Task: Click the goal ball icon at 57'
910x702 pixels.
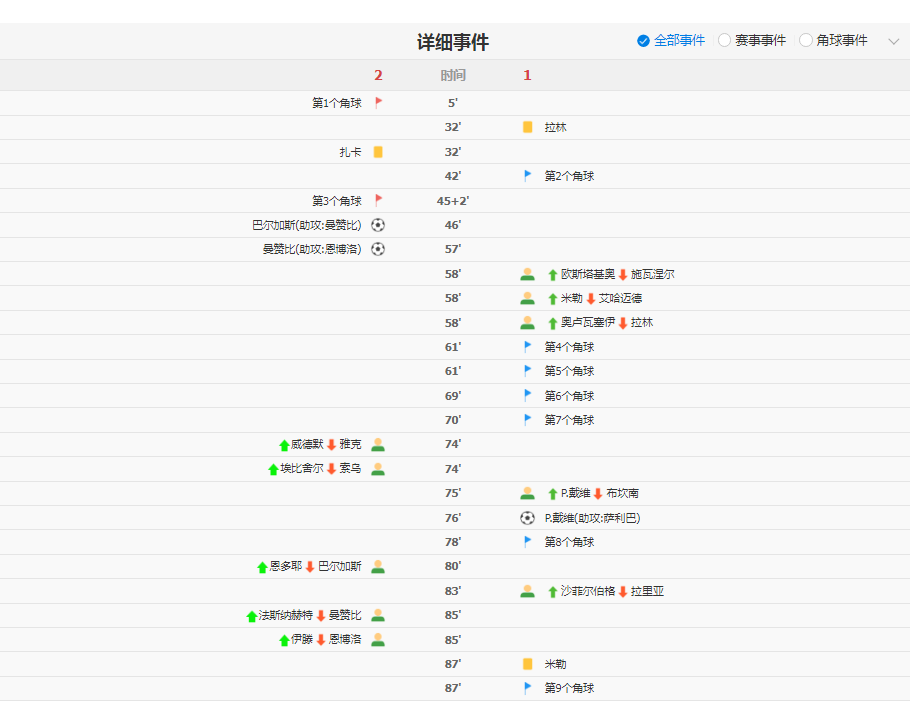Action: point(378,249)
